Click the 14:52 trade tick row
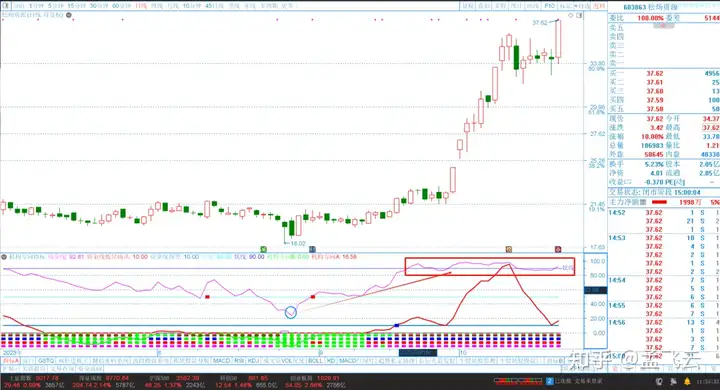 [x=664, y=213]
